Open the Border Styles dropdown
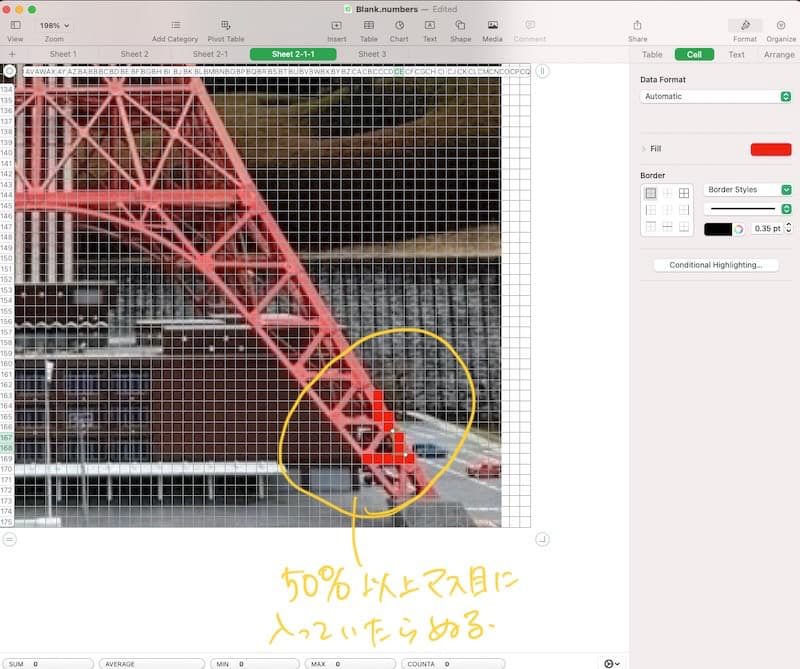The height and width of the screenshot is (669, 800). pyautogui.click(x=748, y=190)
